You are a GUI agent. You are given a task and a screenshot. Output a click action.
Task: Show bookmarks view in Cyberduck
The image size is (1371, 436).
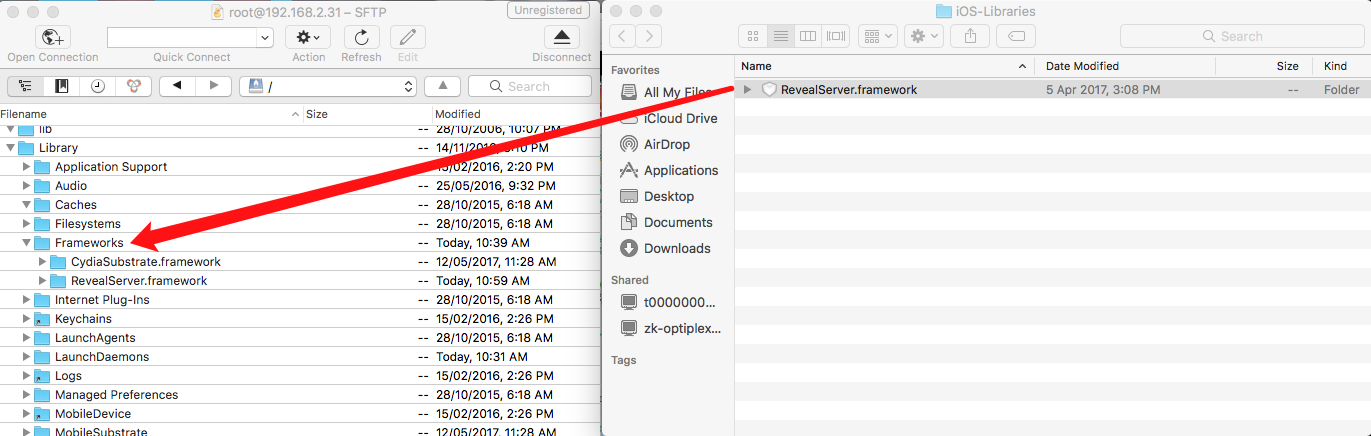pyautogui.click(x=62, y=86)
